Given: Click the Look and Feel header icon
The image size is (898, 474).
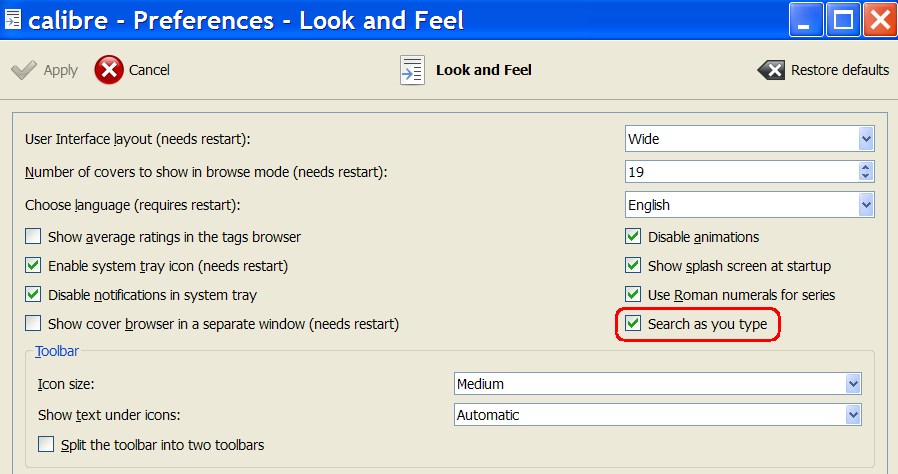Looking at the screenshot, I should point(412,70).
